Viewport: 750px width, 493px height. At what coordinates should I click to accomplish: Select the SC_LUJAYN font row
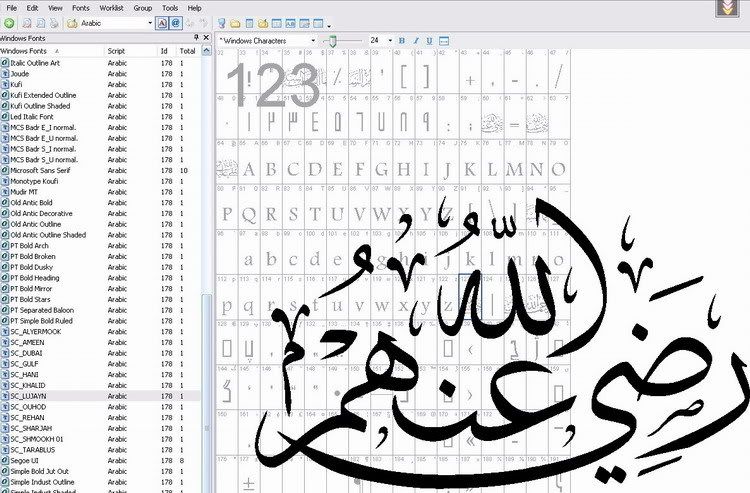point(100,396)
